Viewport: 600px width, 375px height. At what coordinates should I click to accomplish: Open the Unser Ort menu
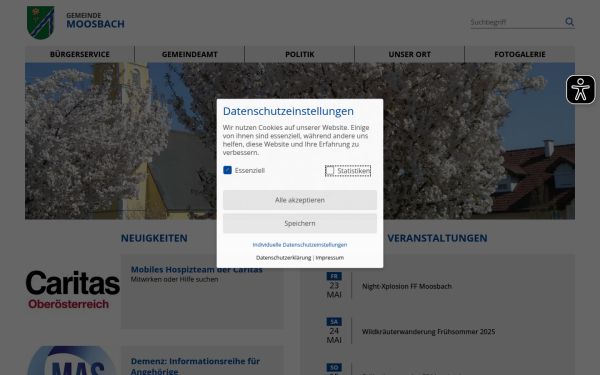click(x=409, y=54)
